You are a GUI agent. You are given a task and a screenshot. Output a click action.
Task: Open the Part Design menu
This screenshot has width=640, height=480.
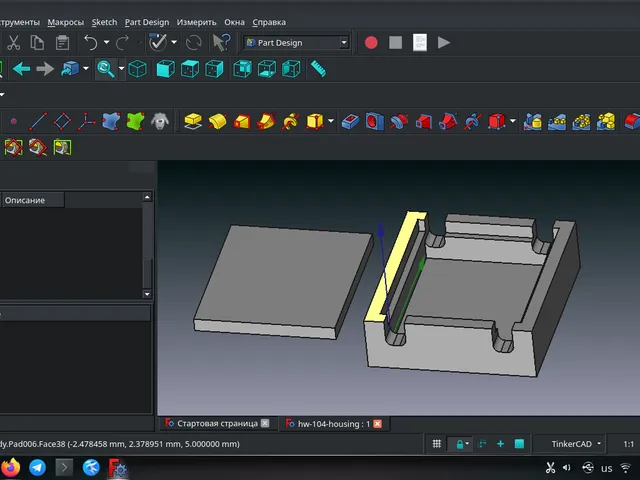pos(147,22)
